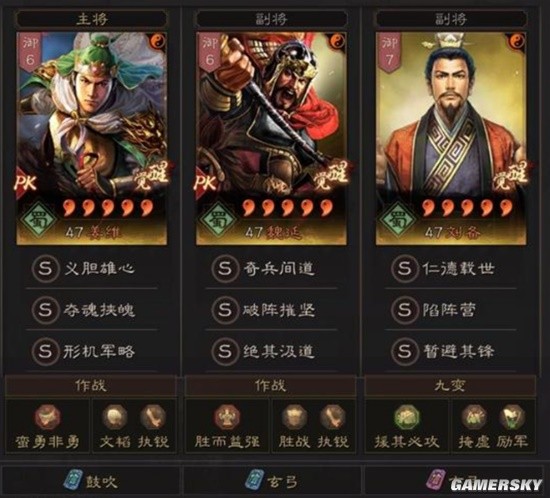
Task: Click 魏延's 执锐 trait icon
Action: pyautogui.click(x=333, y=417)
